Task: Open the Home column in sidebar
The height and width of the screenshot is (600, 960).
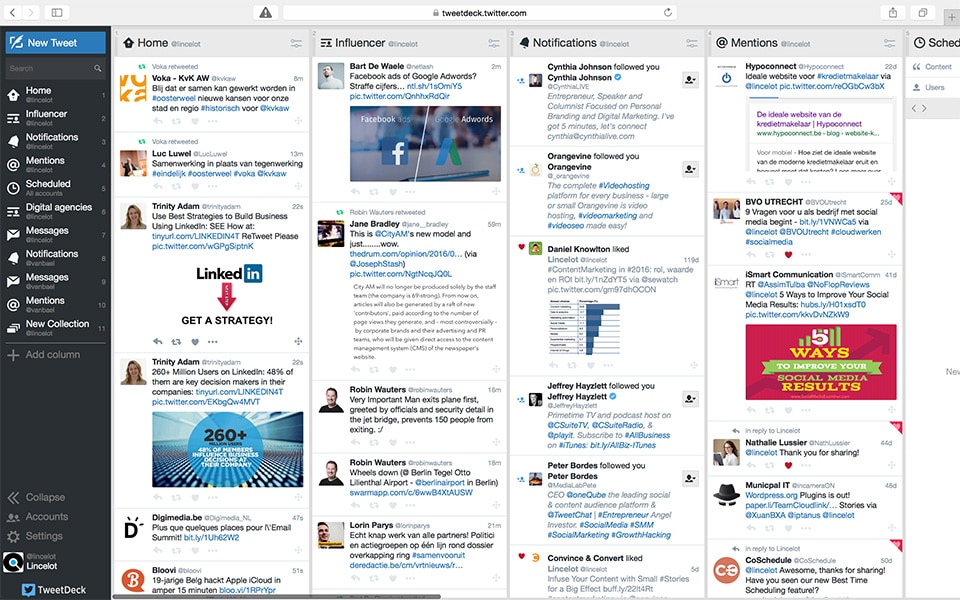Action: click(55, 94)
